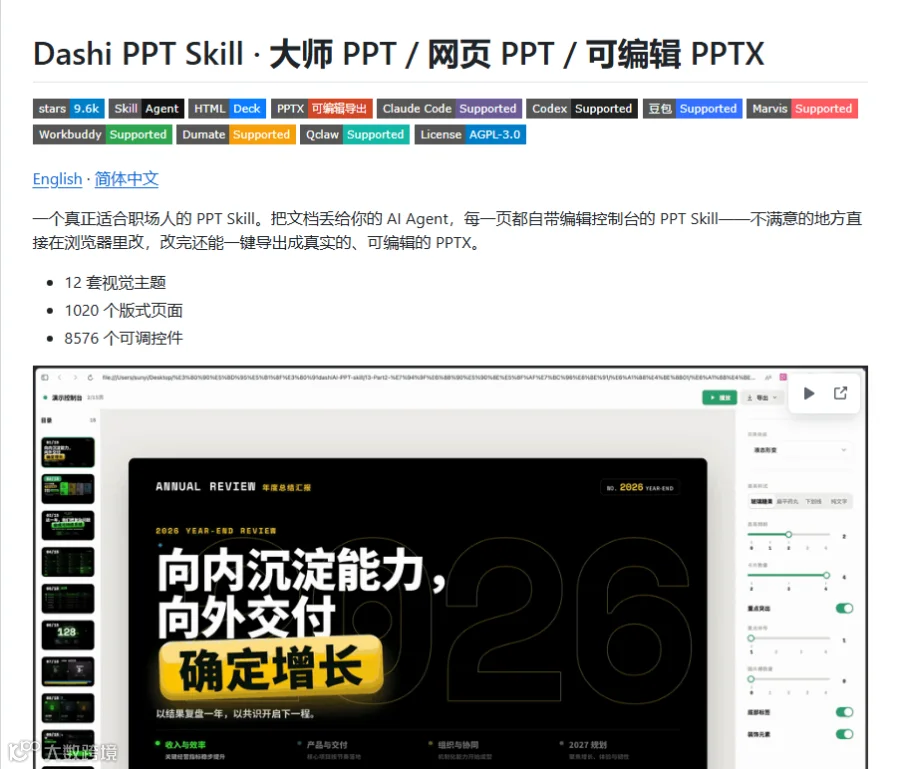Click the stars 9.6k badge

(x=69, y=108)
